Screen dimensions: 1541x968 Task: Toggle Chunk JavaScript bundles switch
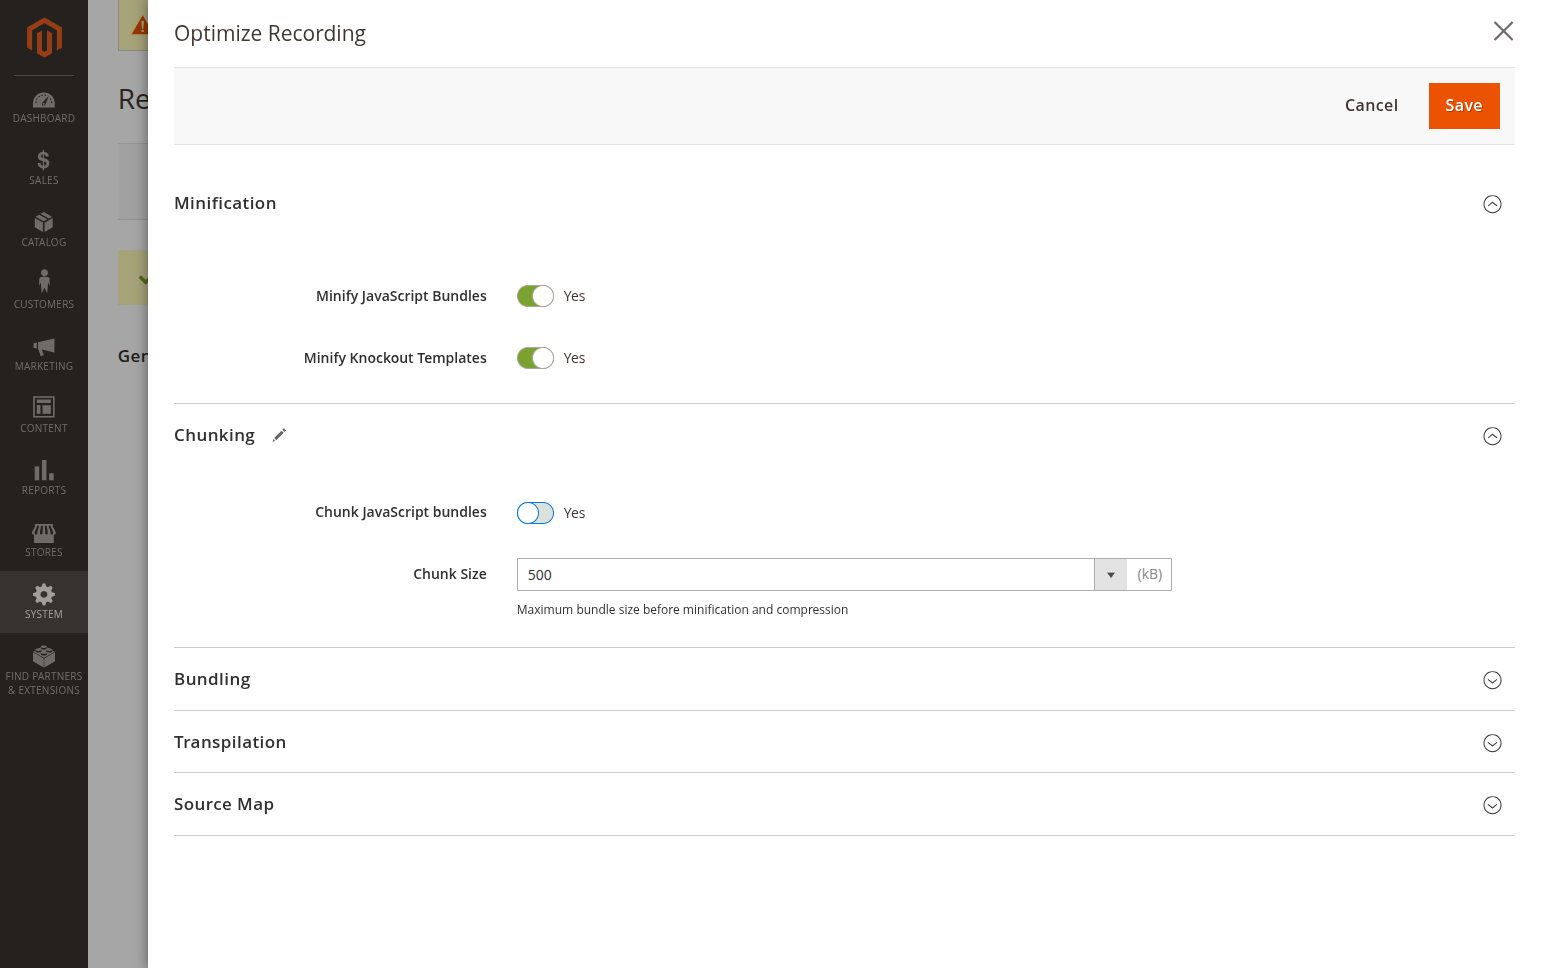coord(535,513)
